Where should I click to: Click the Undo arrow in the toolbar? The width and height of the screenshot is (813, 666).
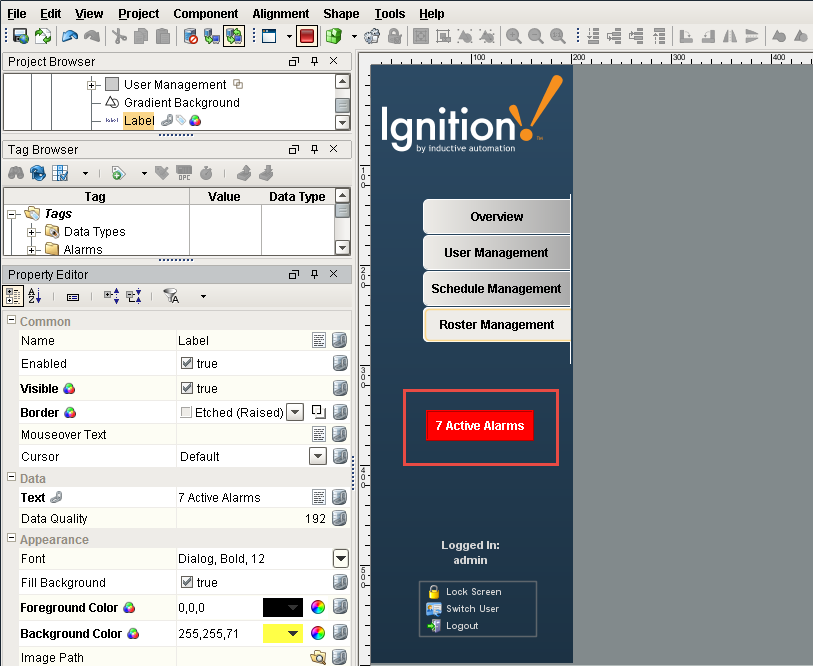point(69,36)
